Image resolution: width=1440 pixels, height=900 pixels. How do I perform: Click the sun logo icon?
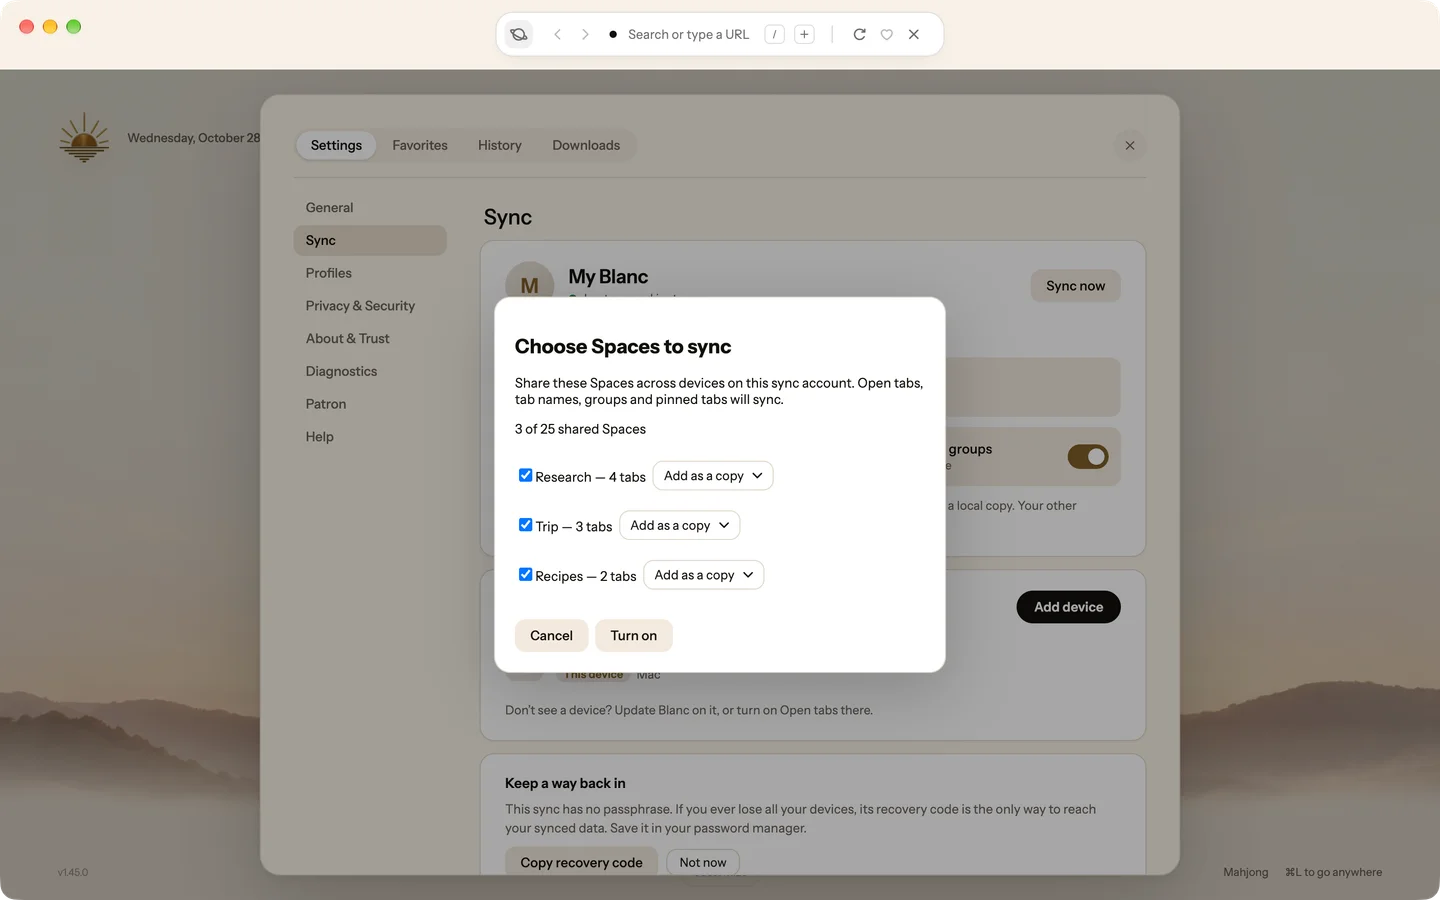(x=84, y=137)
